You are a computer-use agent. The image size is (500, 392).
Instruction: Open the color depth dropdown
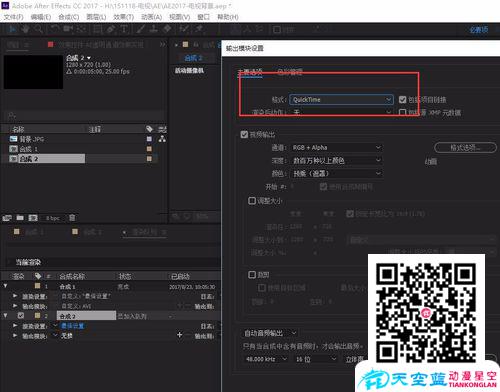click(337, 160)
